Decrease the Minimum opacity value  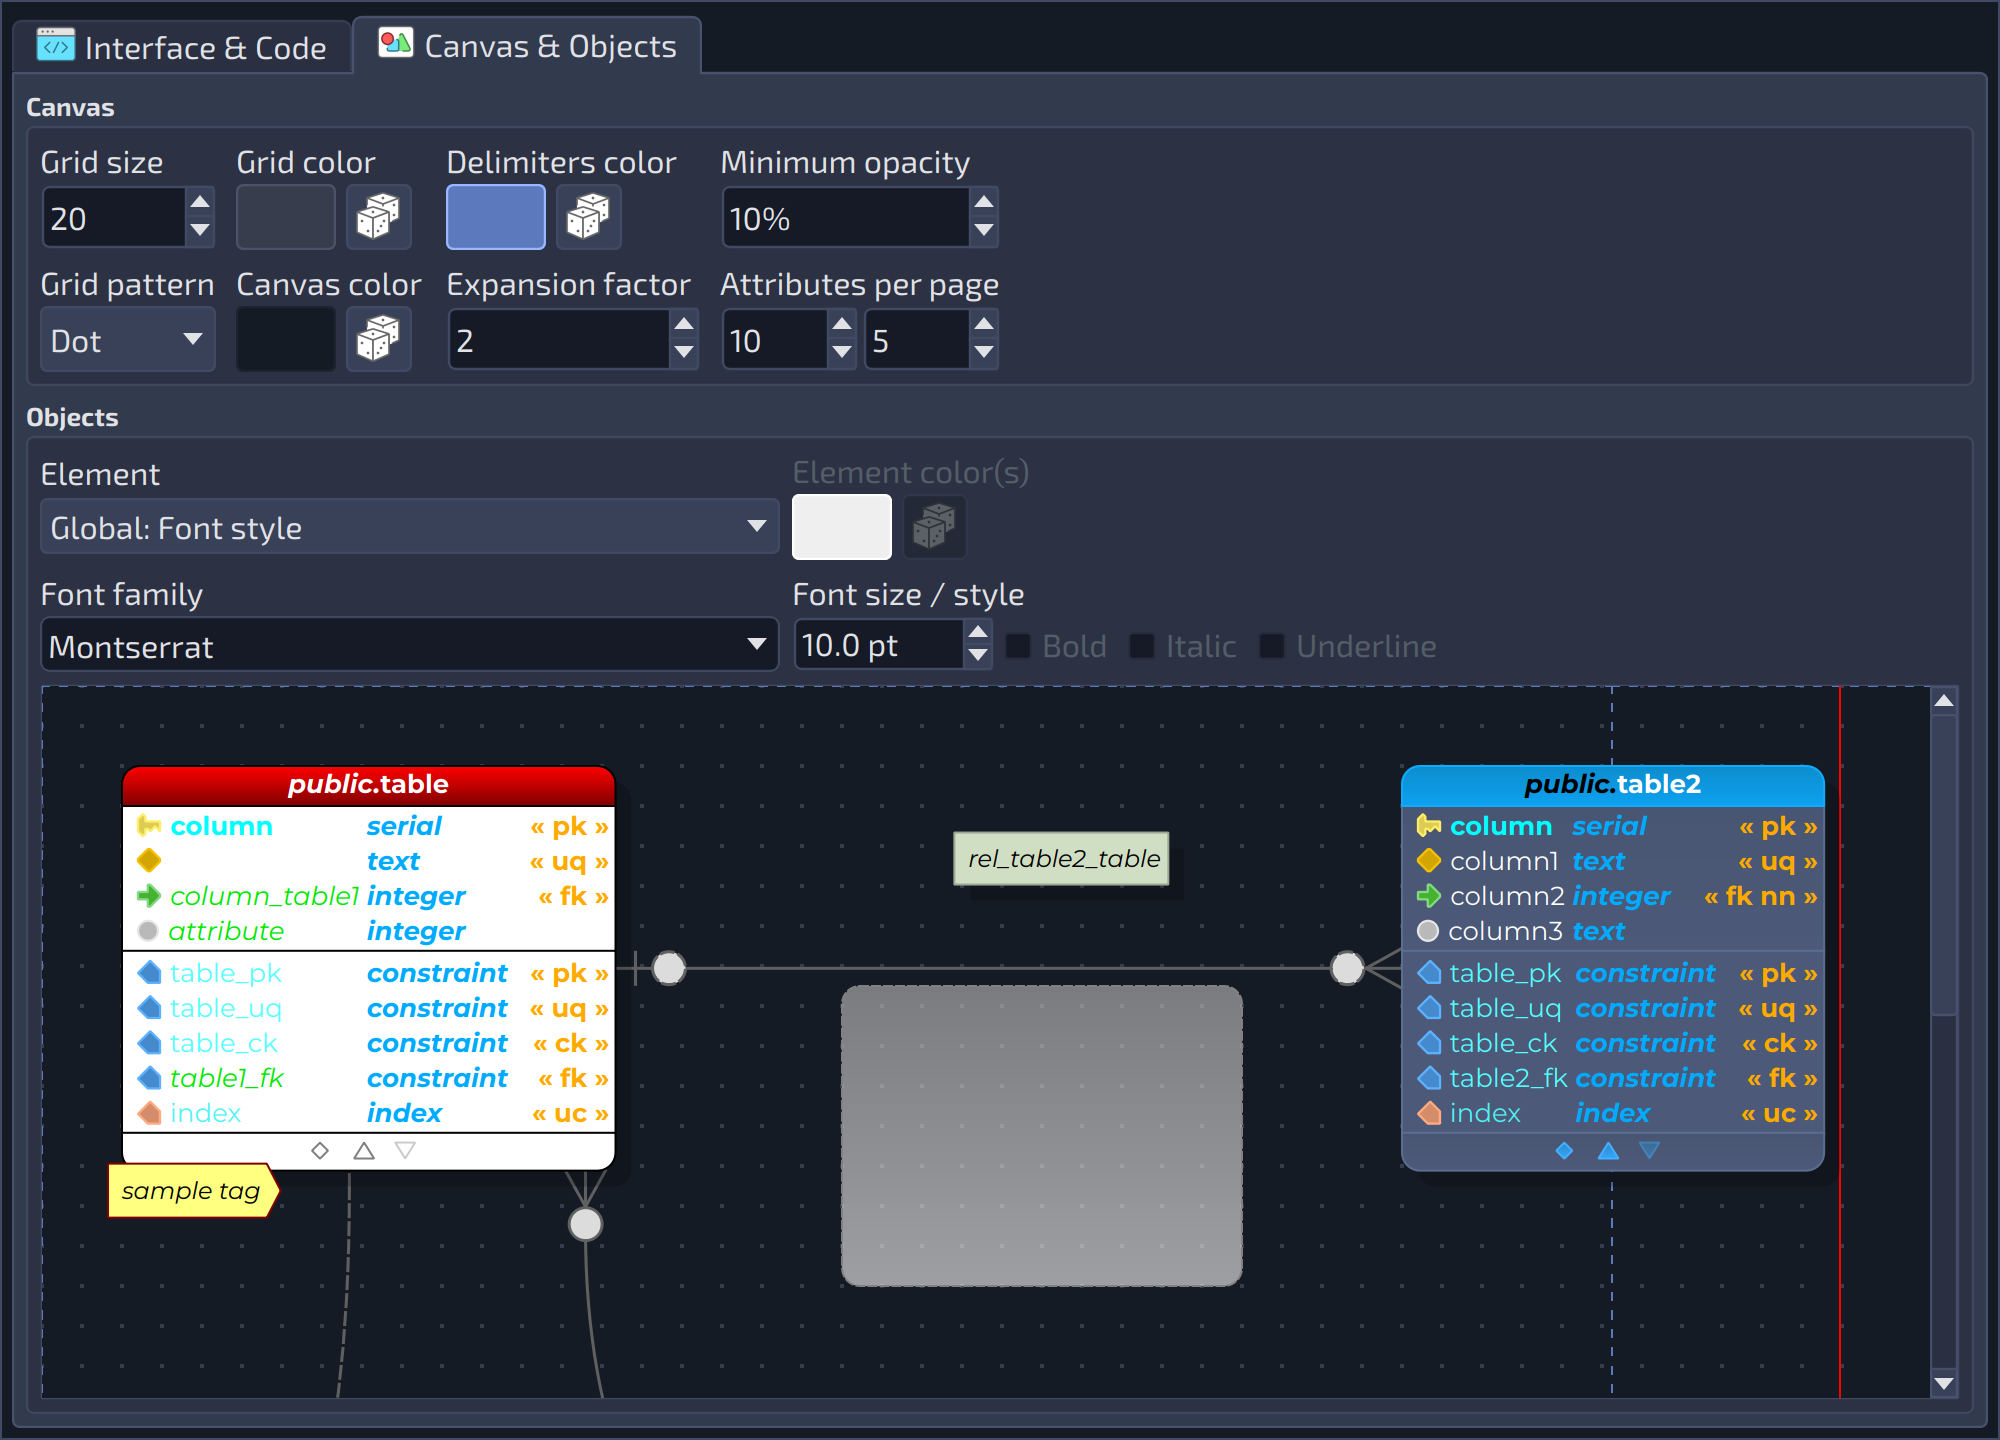984,231
